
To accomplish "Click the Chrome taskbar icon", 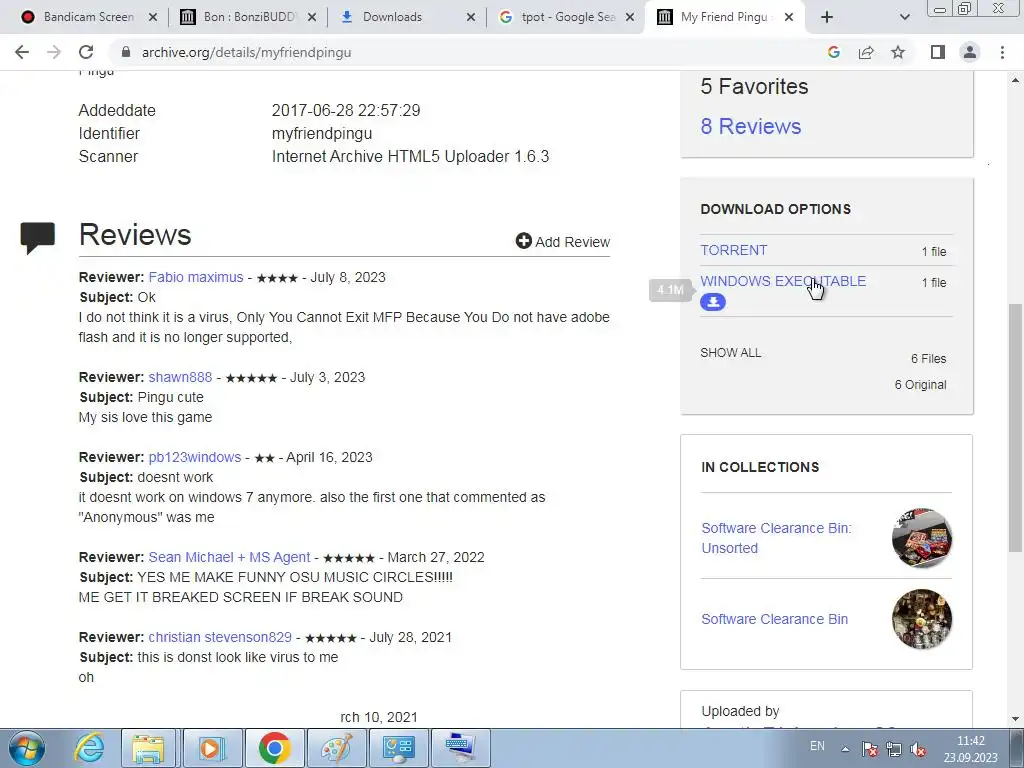I will [274, 748].
